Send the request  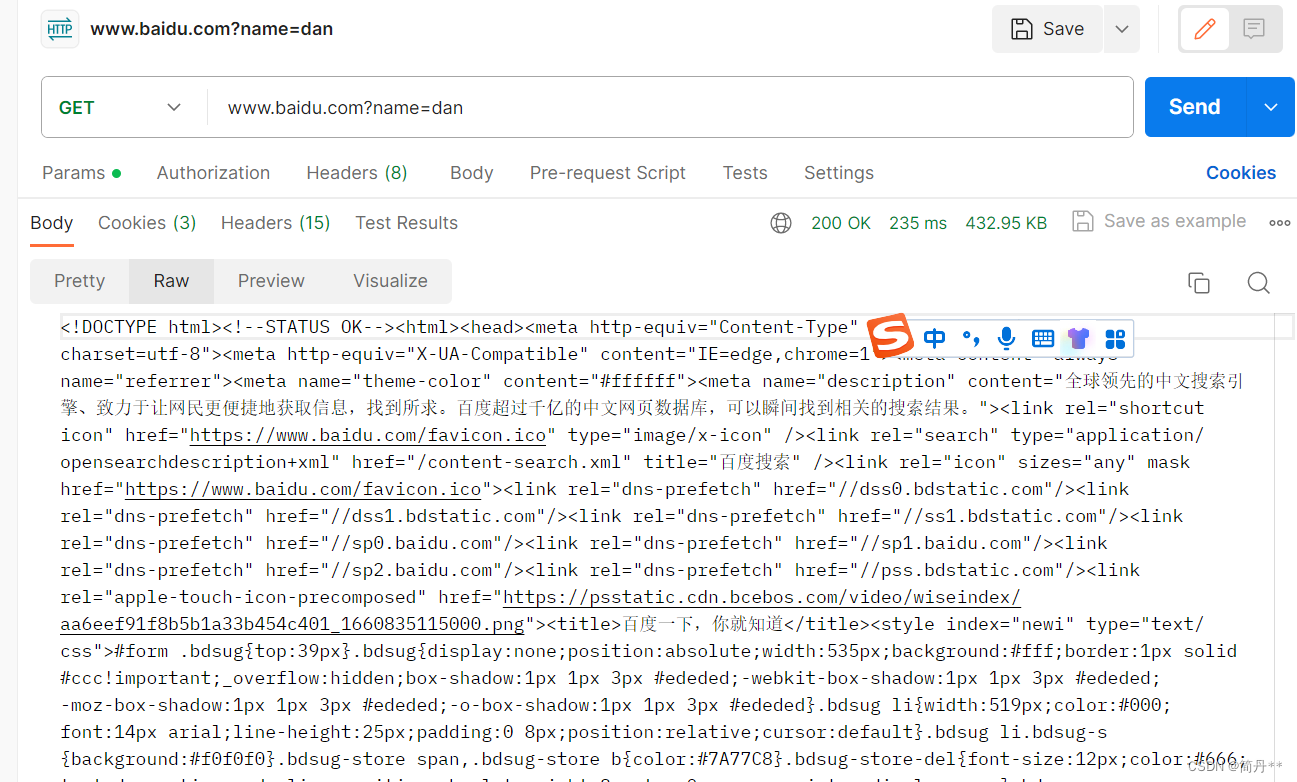click(1195, 107)
